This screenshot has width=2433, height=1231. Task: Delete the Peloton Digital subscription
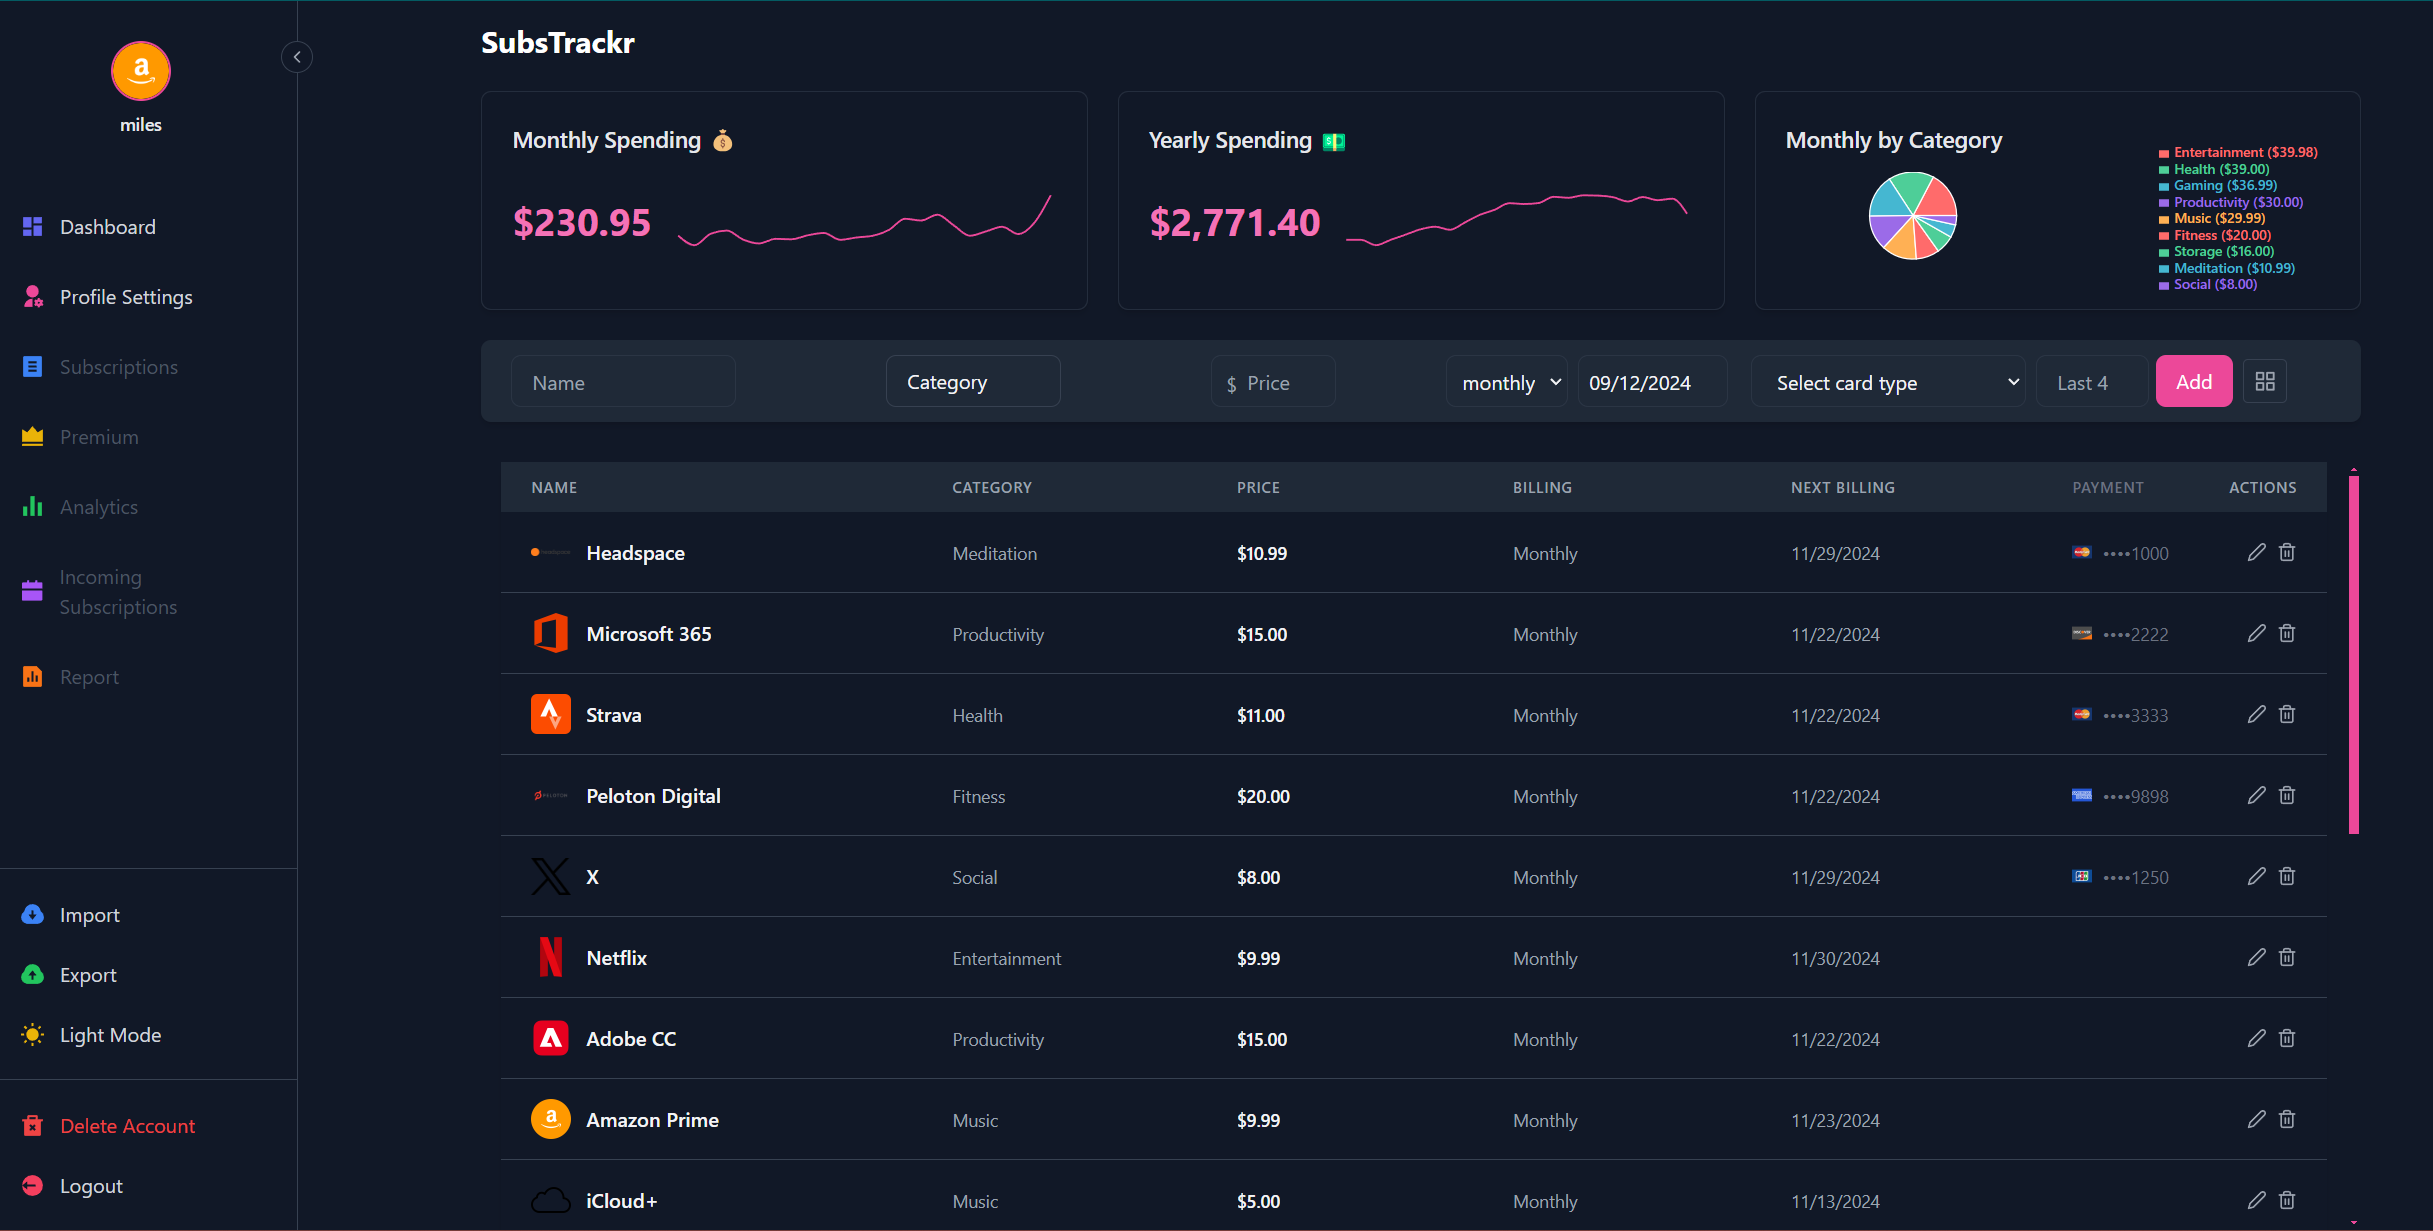[x=2287, y=795]
